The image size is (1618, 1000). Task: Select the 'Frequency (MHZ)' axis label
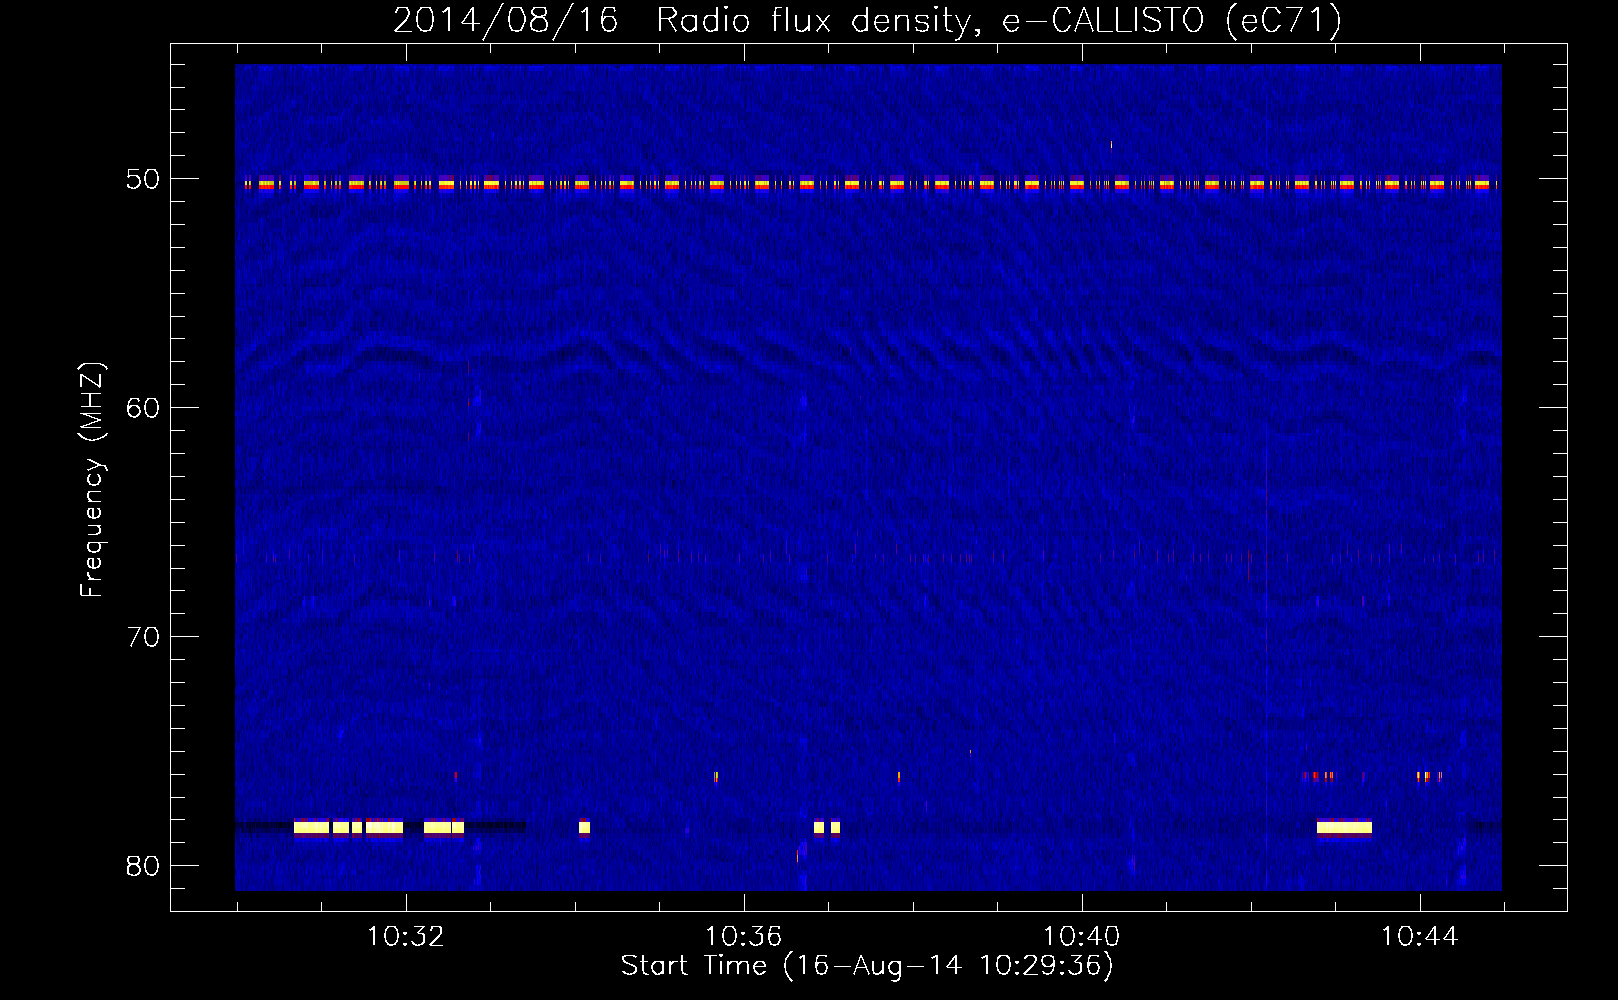coord(91,480)
